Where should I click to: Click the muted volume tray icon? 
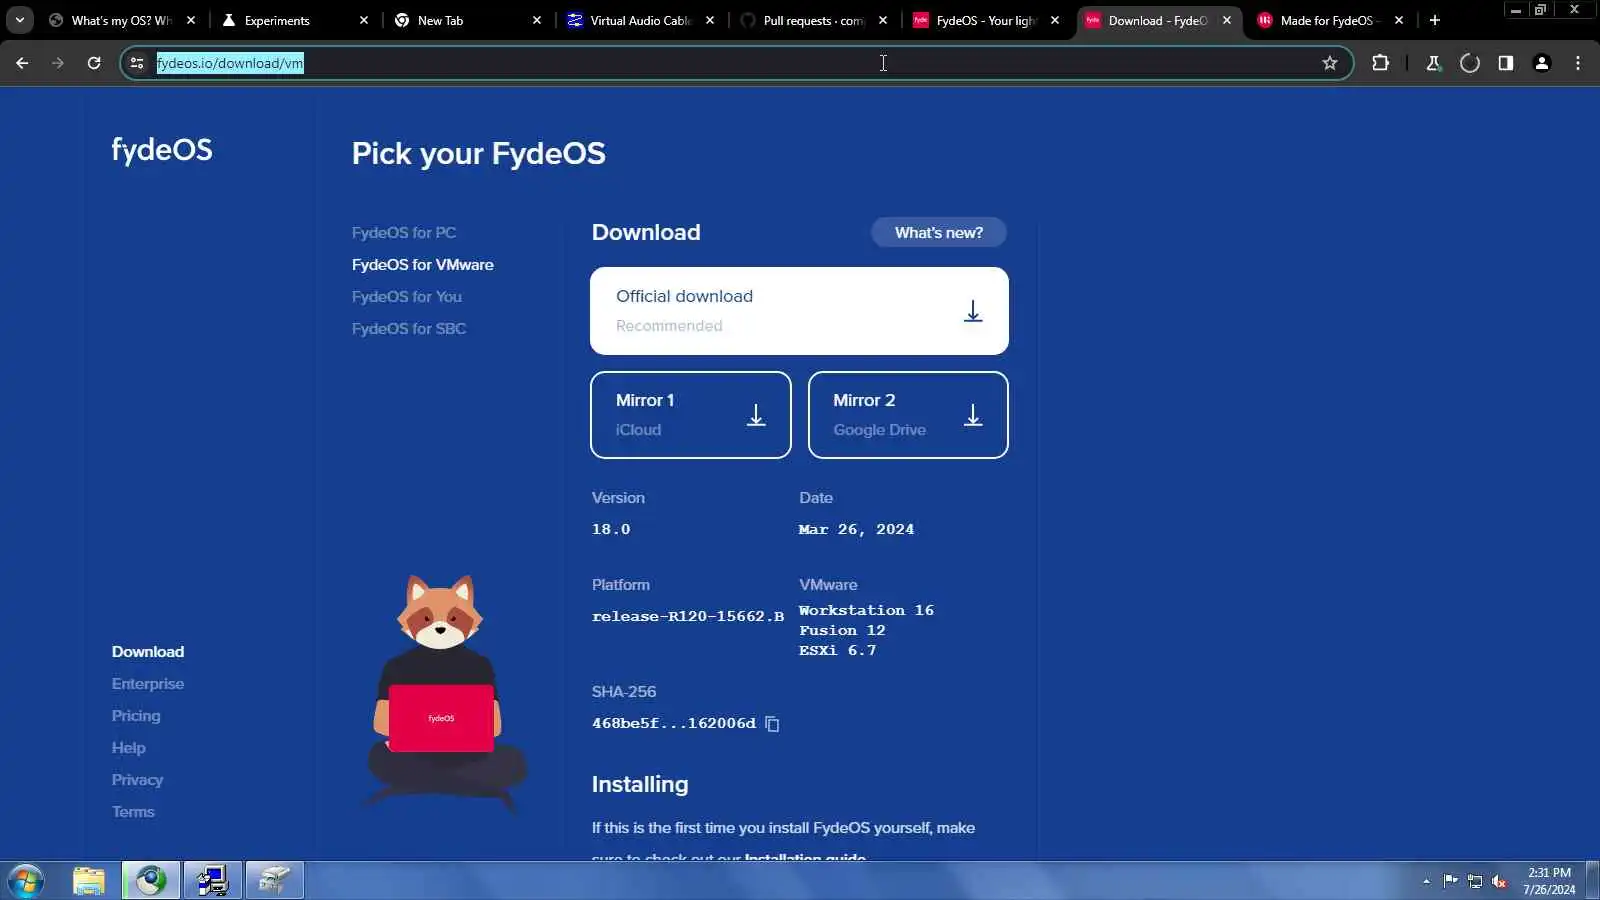pyautogui.click(x=1499, y=881)
